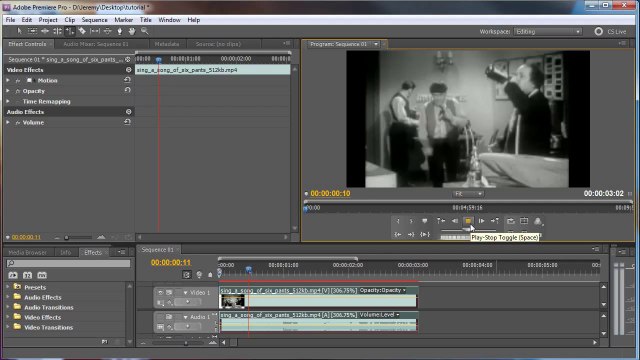Screen dimensions: 640x360
Task: Click Go to Next Marker button
Action: coord(495,221)
